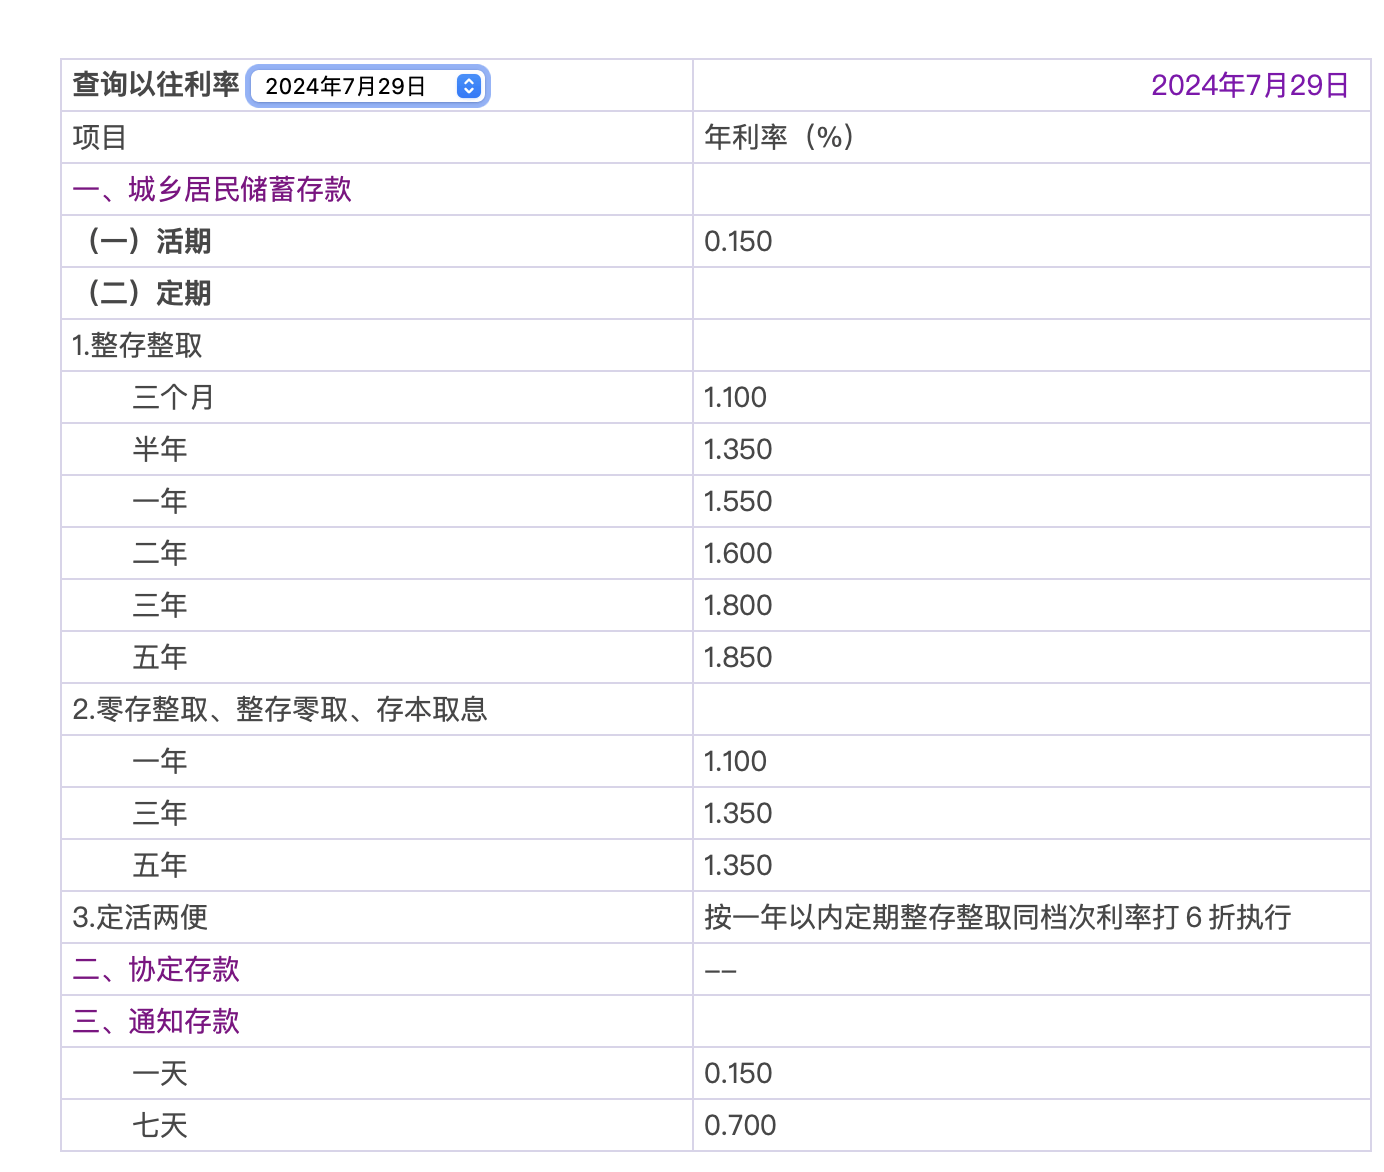Click the 三个月 row label
Viewport: 1384px width, 1172px height.
point(174,397)
